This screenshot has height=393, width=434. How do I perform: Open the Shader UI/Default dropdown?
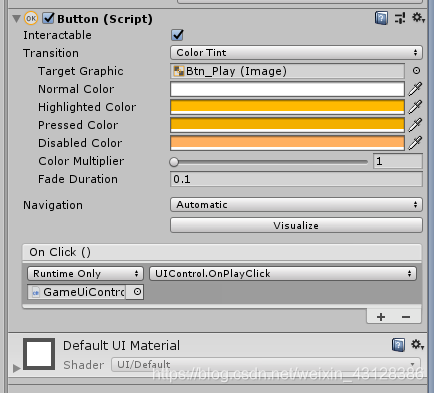(x=266, y=365)
